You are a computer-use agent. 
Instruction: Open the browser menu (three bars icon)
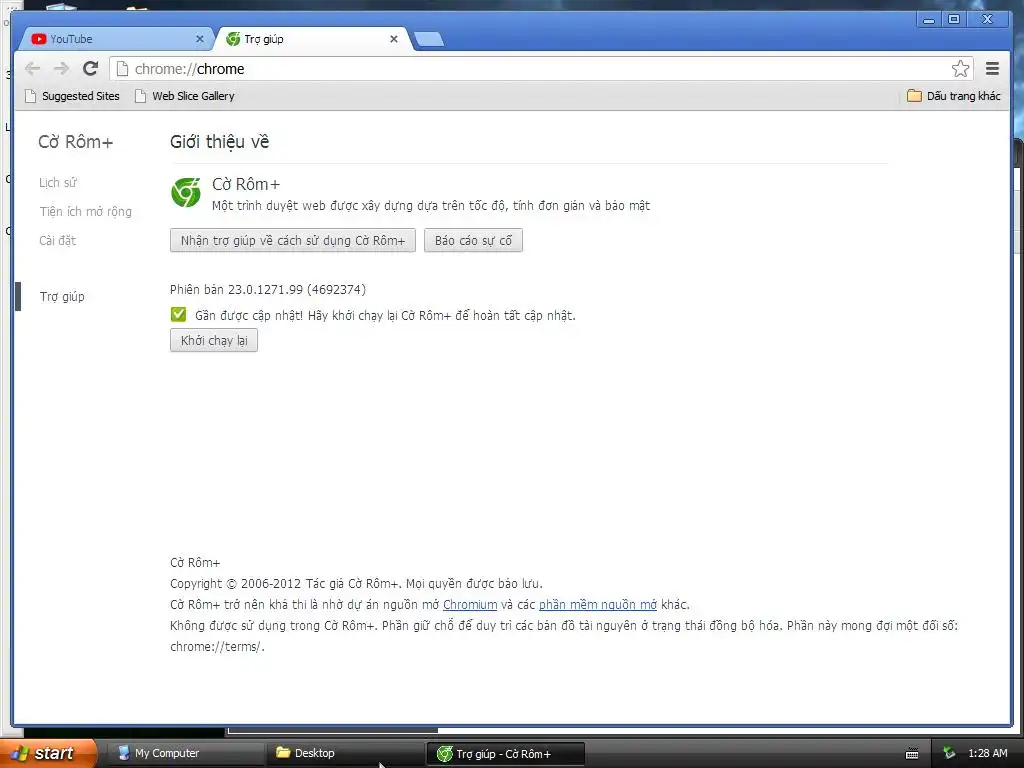click(x=993, y=69)
